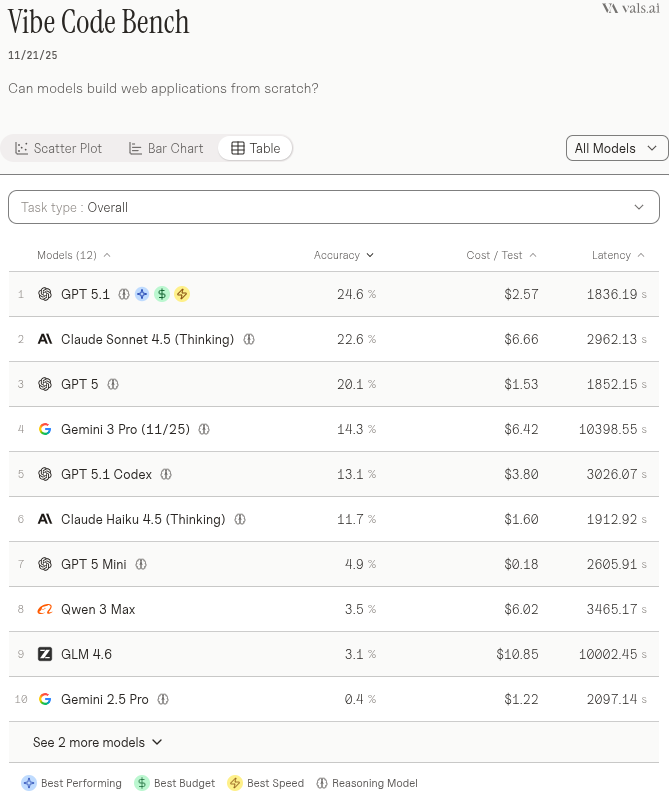Sort by Latency column header
This screenshot has width=669, height=795.
[618, 255]
